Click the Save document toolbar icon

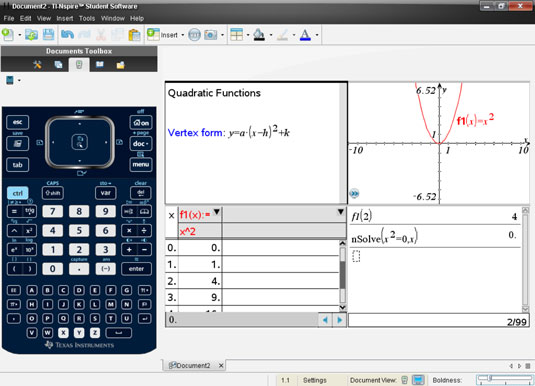coord(48,35)
